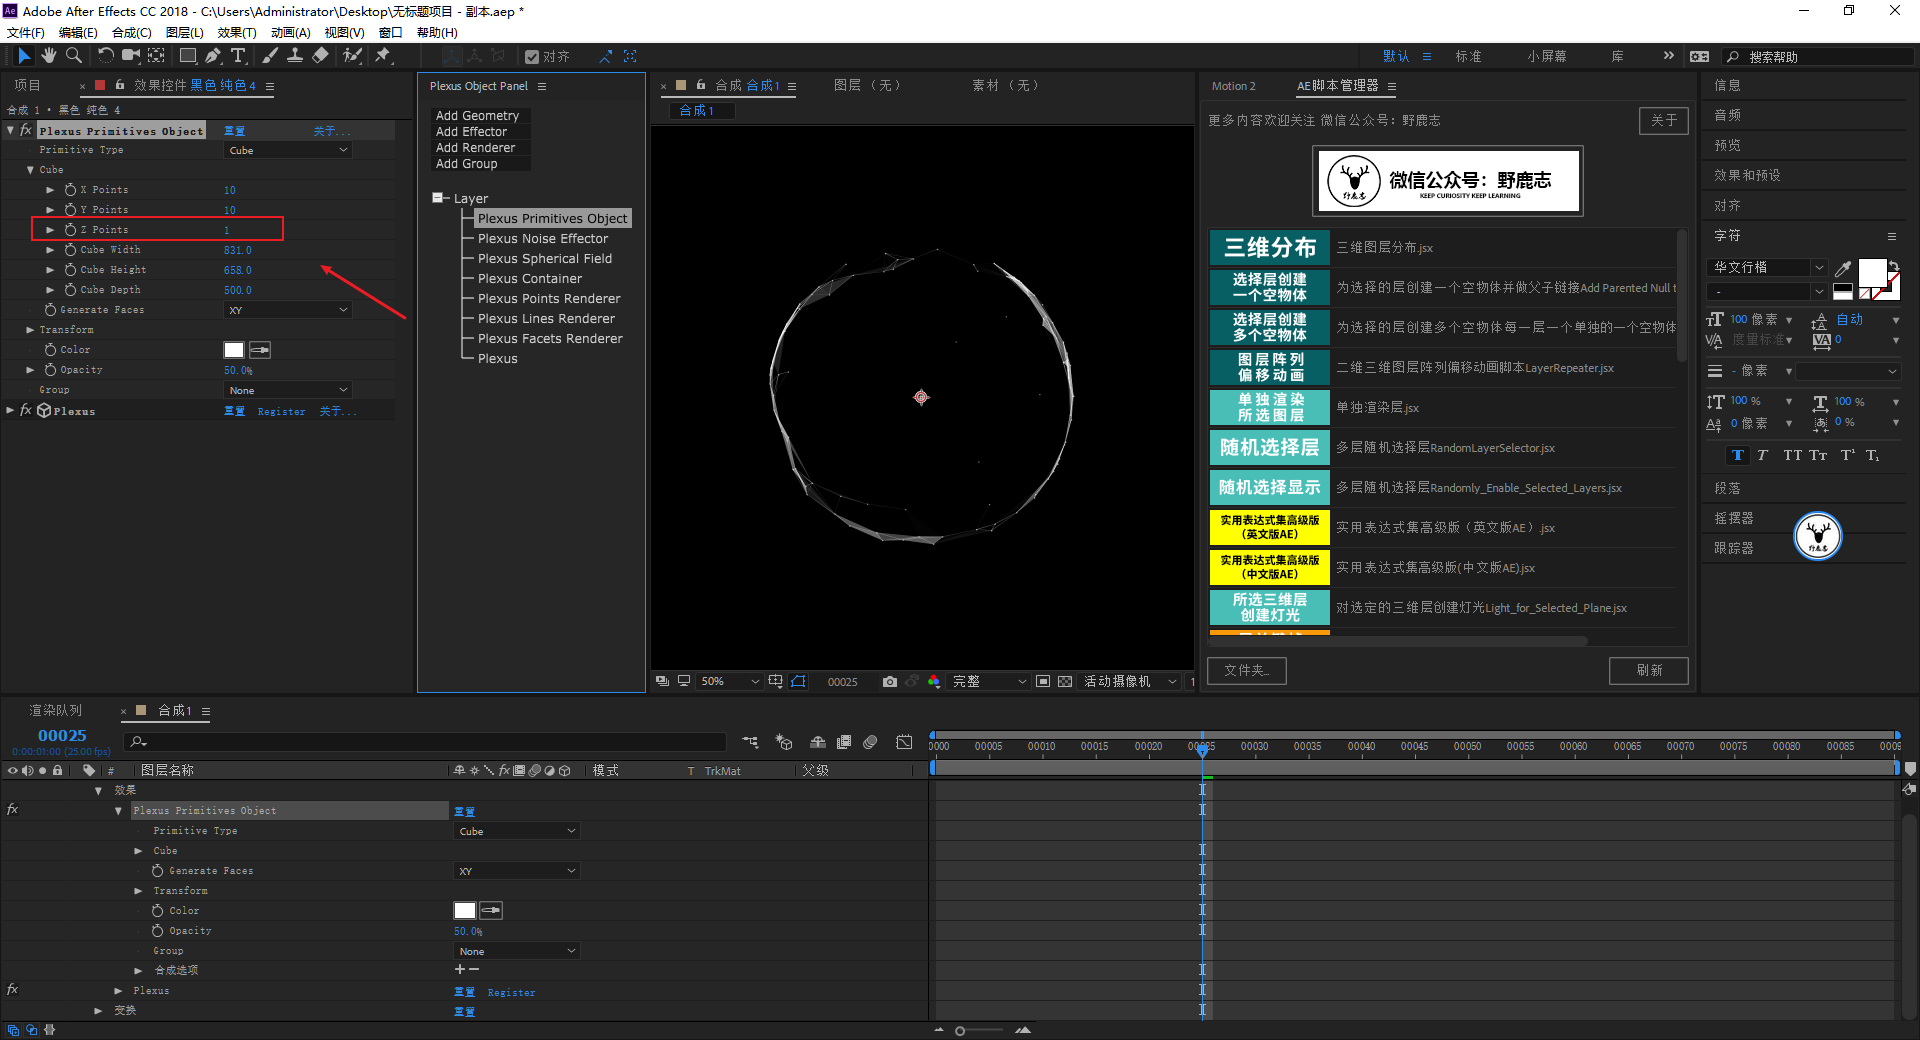Open the 效果(T) menu
The height and width of the screenshot is (1040, 1920).
[x=236, y=32]
